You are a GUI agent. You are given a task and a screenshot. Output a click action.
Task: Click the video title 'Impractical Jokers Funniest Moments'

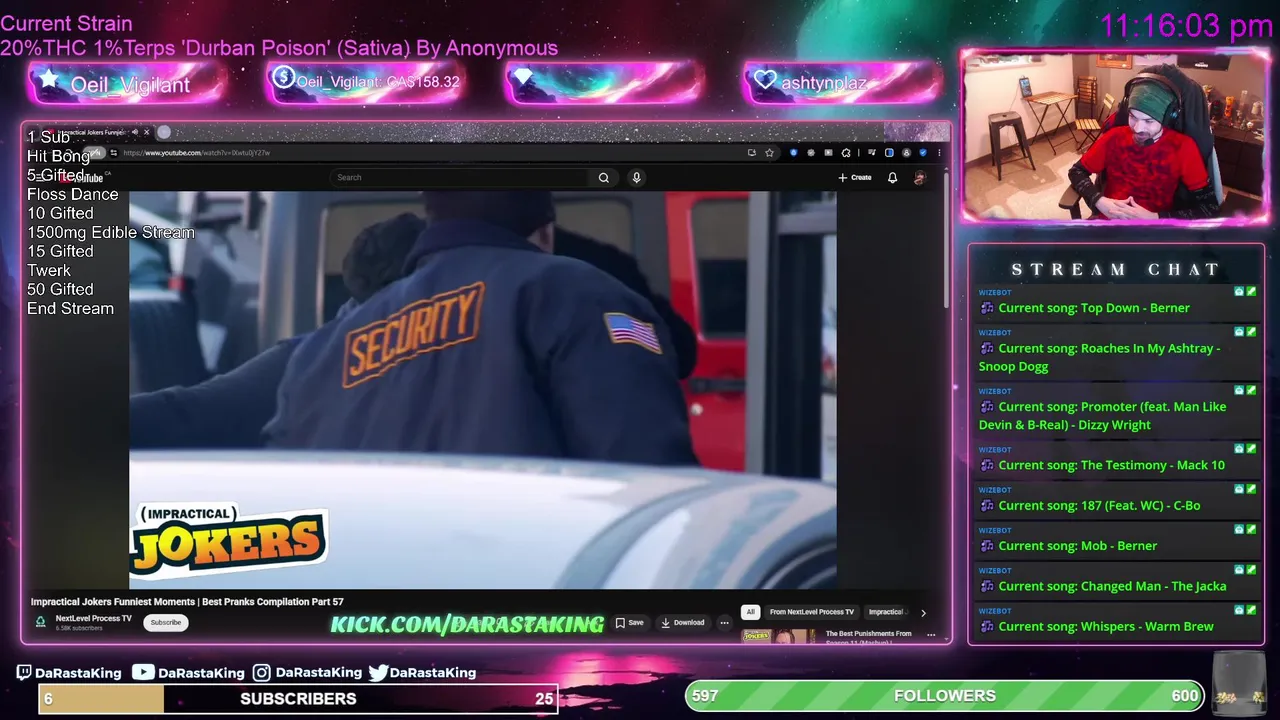click(x=187, y=602)
